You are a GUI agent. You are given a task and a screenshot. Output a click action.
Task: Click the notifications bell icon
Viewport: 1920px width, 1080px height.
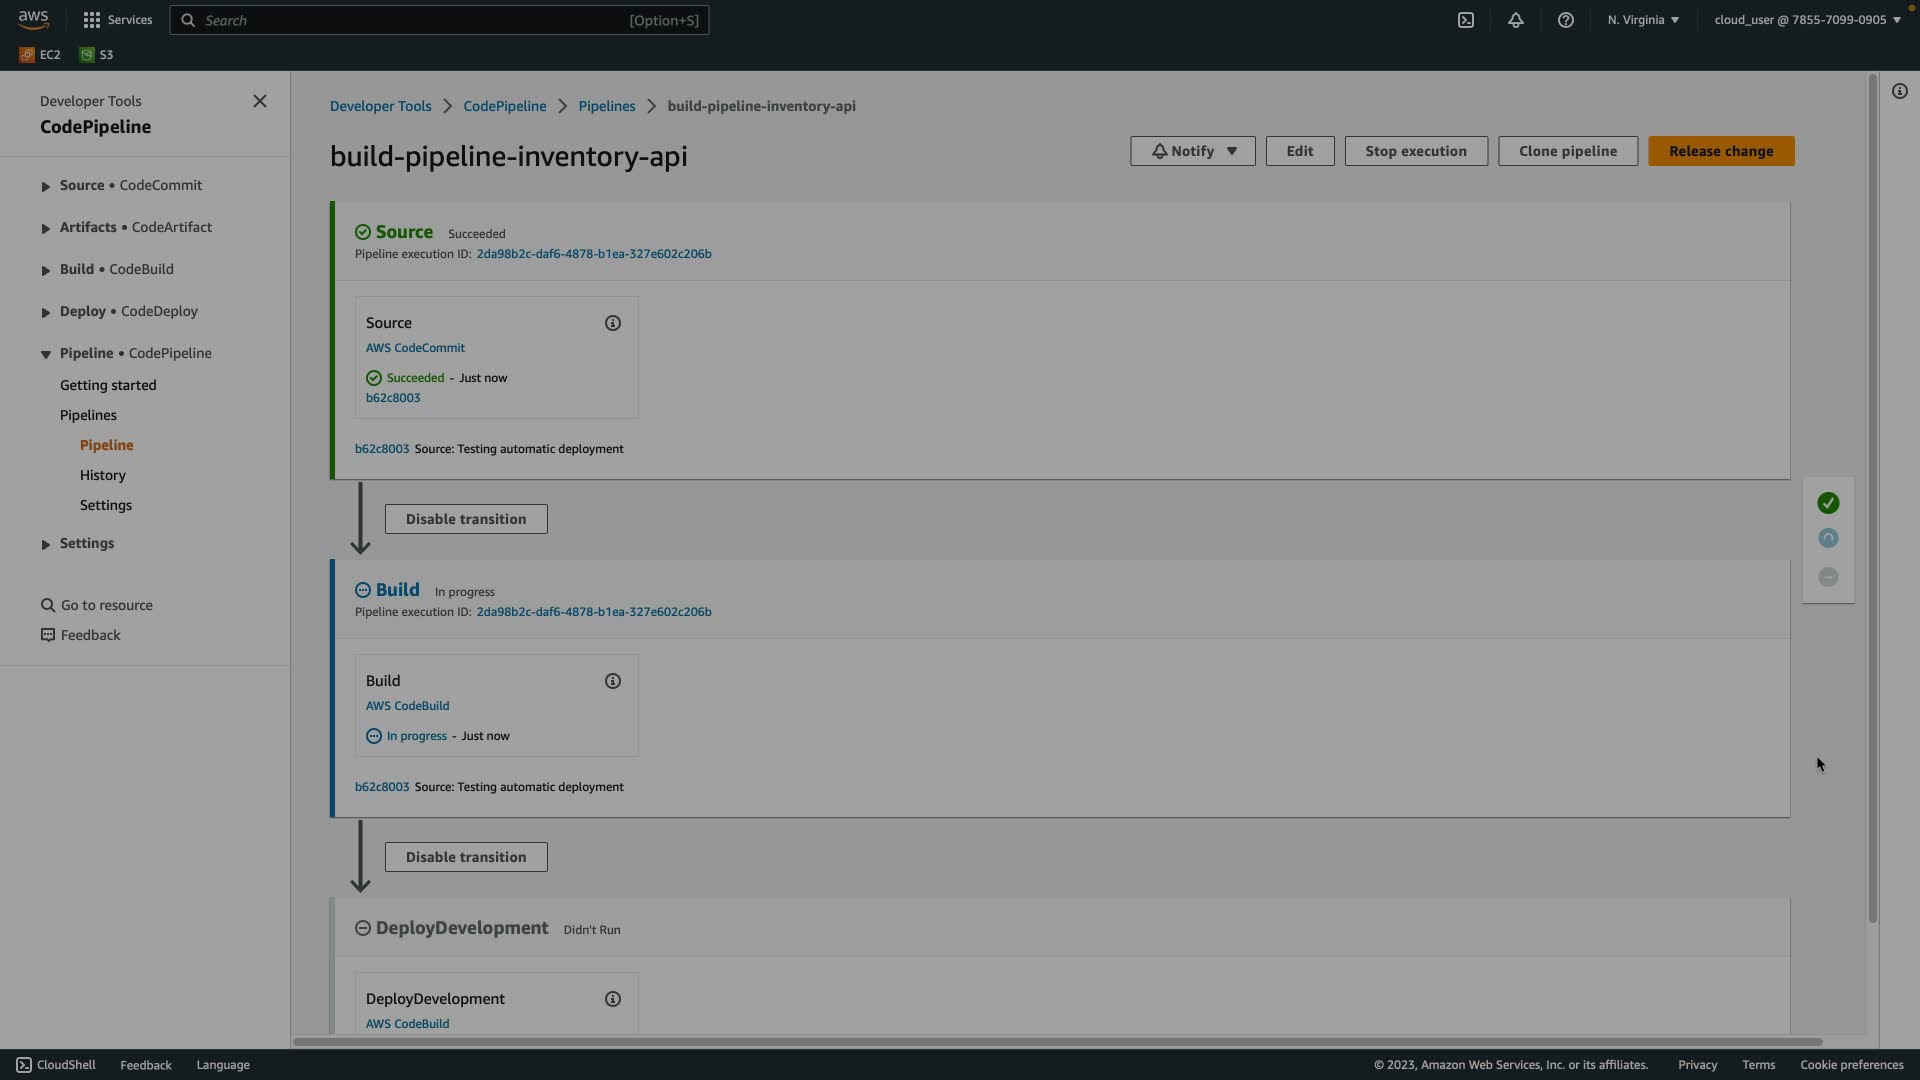coord(1515,20)
